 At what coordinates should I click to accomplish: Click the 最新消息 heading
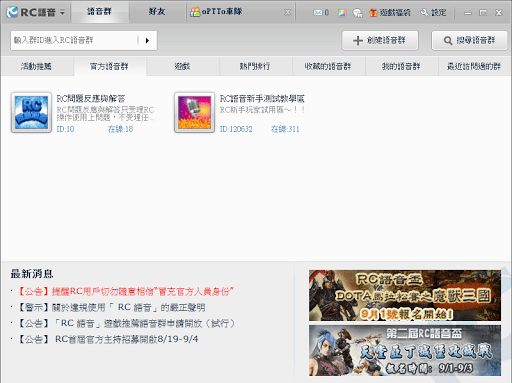[32, 274]
